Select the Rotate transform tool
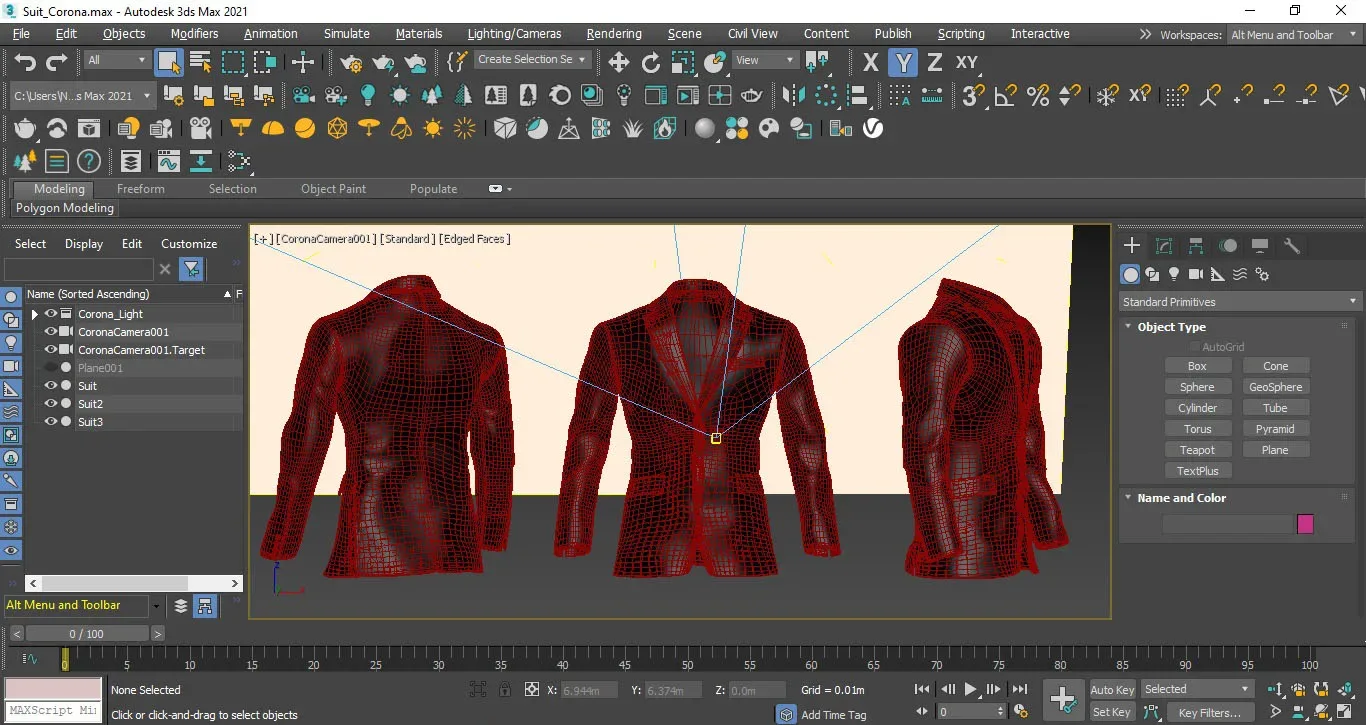The height and width of the screenshot is (725, 1366). point(650,62)
